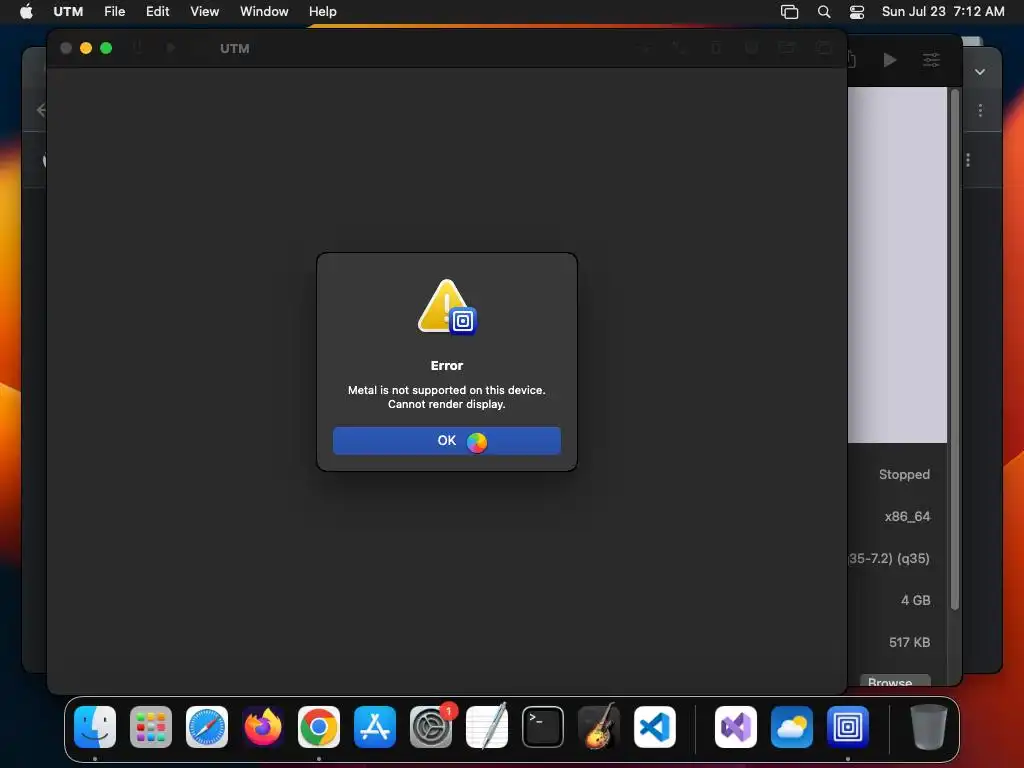The image size is (1024, 768).
Task: Open the Trash from the Dock
Action: click(x=928, y=727)
